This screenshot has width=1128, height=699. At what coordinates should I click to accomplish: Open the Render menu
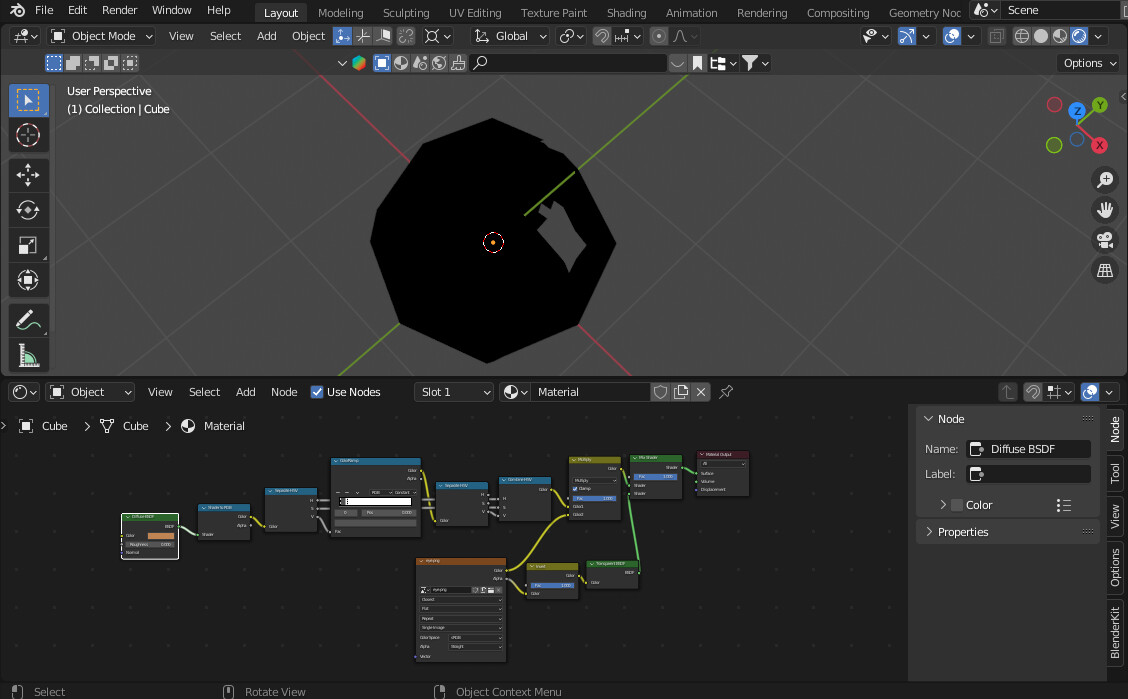[119, 10]
